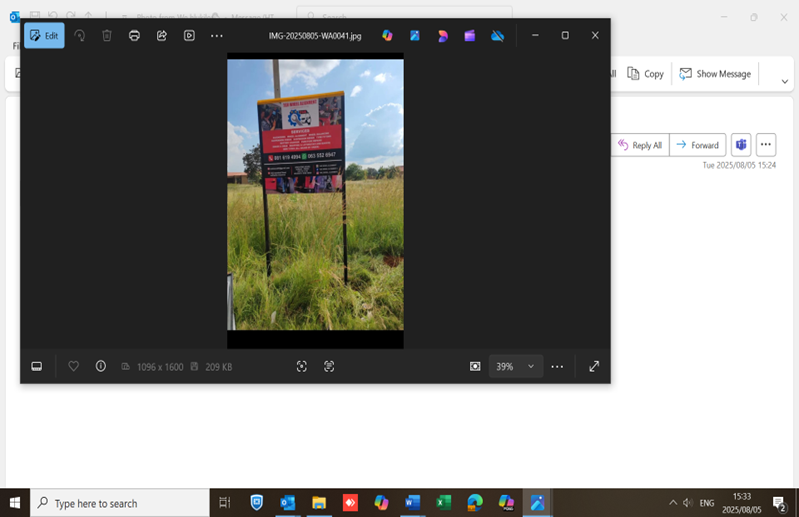Toggle favorite with the heart icon
This screenshot has height=517, width=799.
[73, 367]
